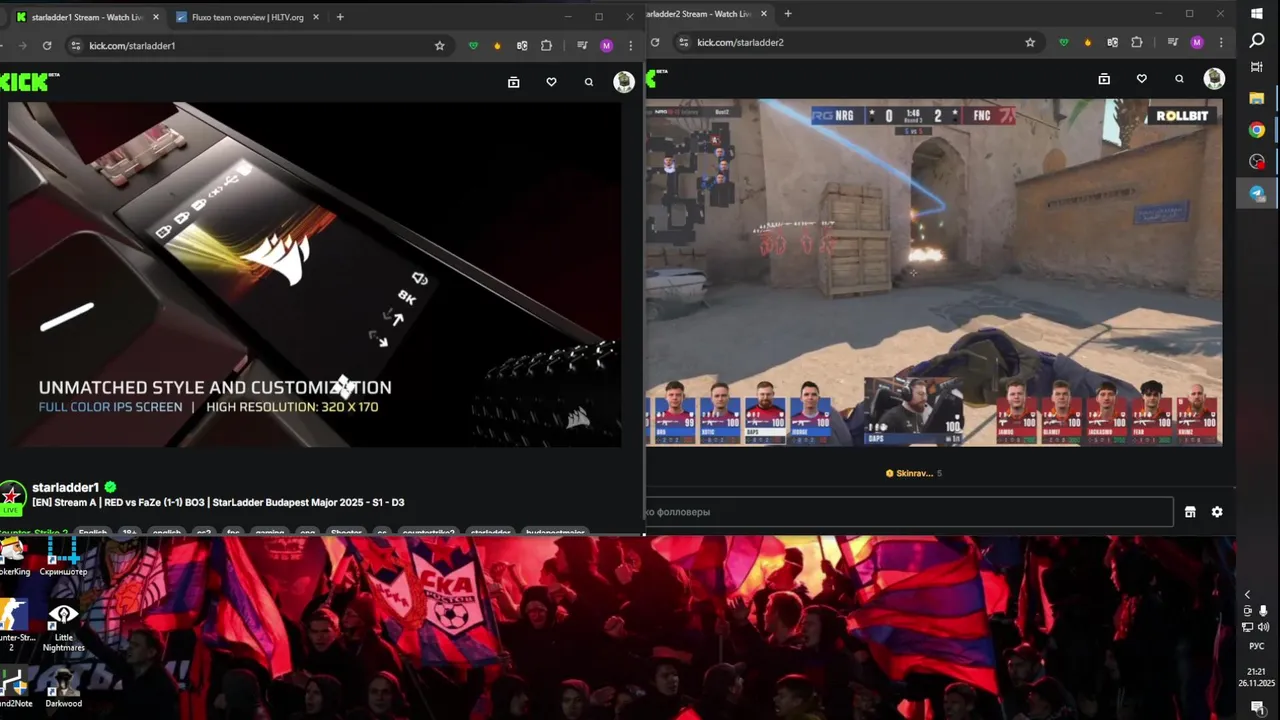Screen dimensions: 1280x720
Task: Click the heart (following) icon in starladder2 window
Action: (1141, 79)
